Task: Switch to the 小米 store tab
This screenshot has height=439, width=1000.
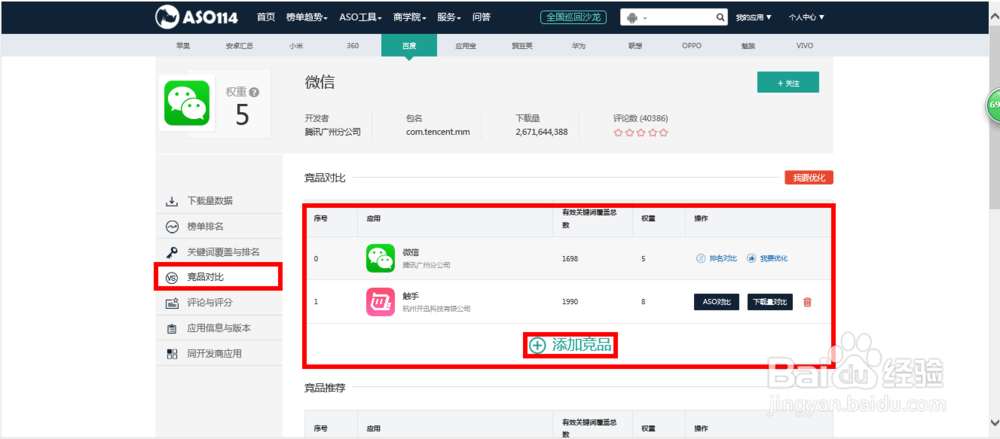Action: [x=296, y=46]
